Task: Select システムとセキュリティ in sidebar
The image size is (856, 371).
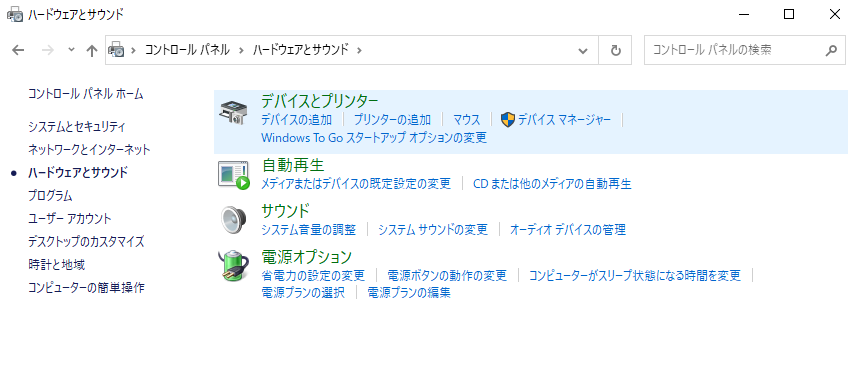Action: click(77, 127)
